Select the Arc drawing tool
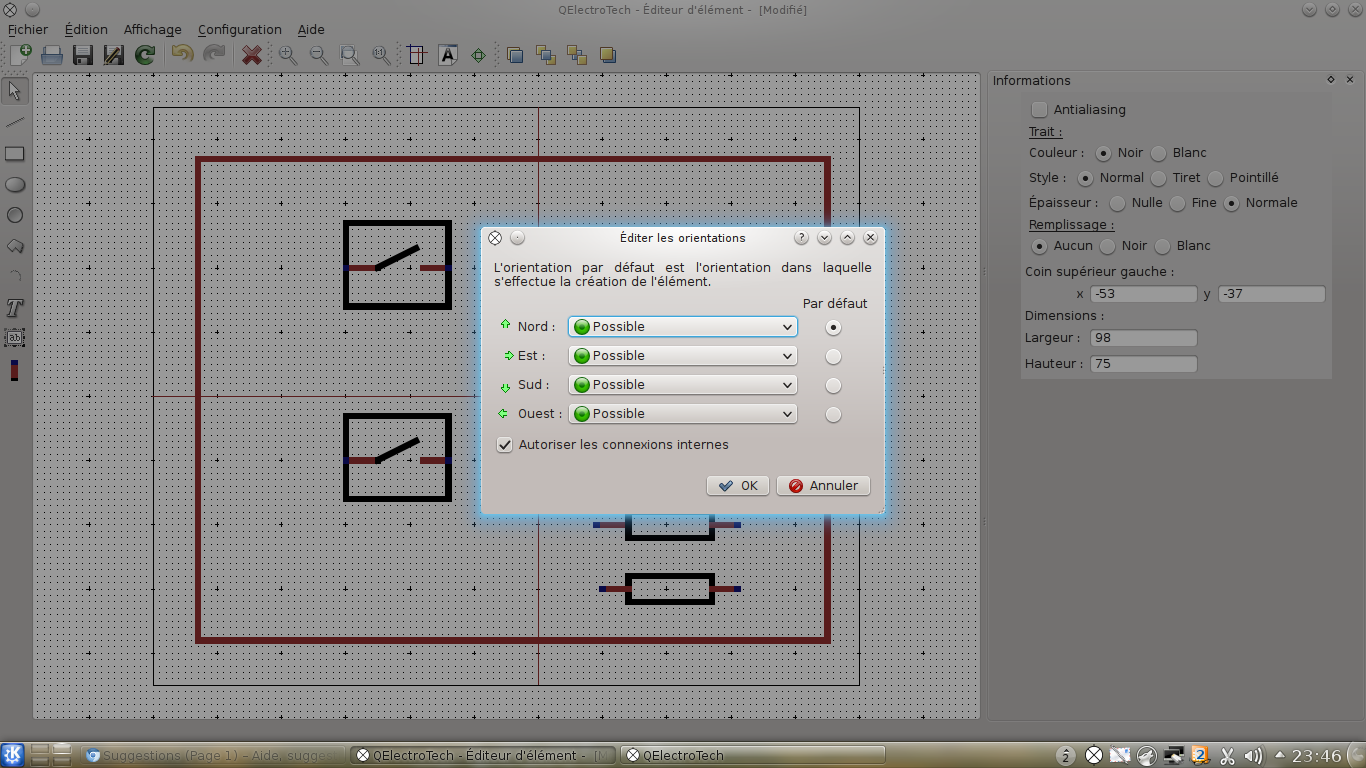The width and height of the screenshot is (1366, 768). [x=14, y=277]
